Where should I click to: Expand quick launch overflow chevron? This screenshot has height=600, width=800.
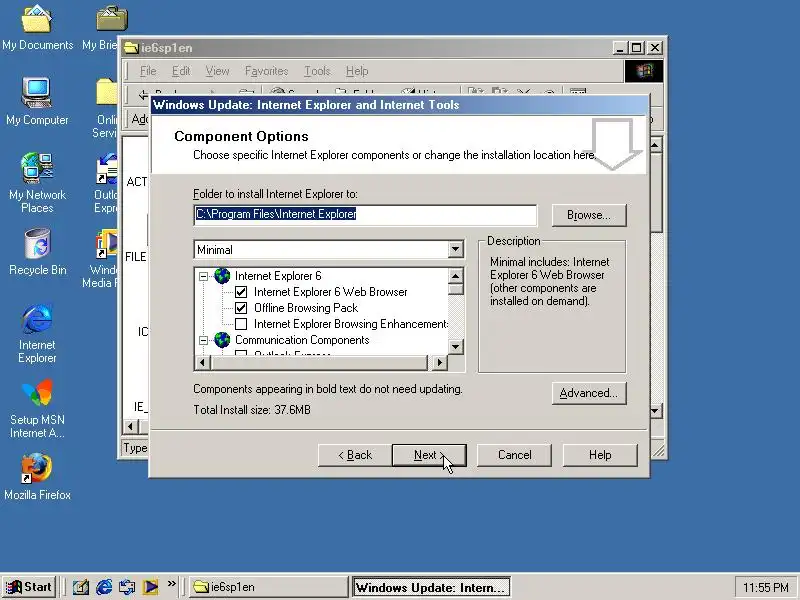[171, 583]
